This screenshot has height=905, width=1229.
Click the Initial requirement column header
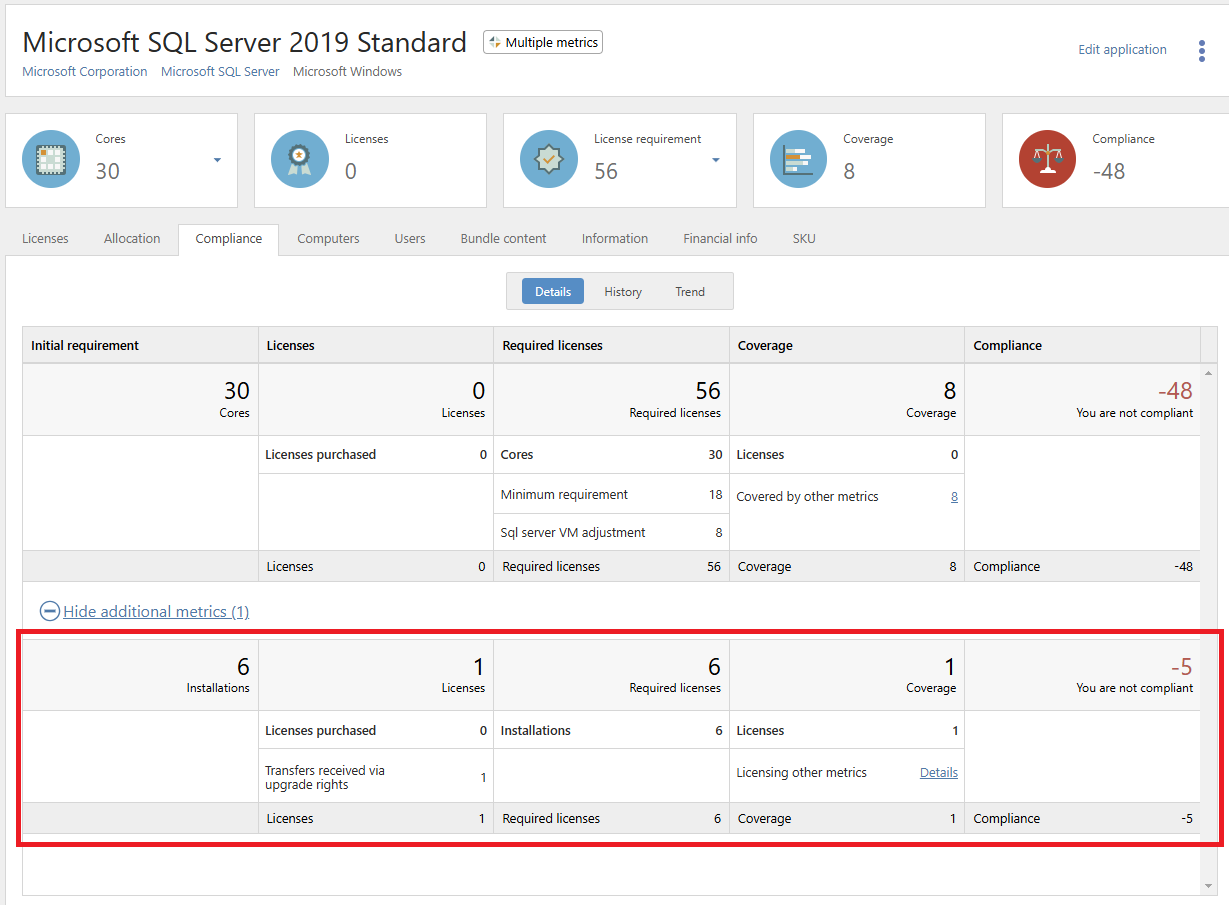click(x=141, y=345)
